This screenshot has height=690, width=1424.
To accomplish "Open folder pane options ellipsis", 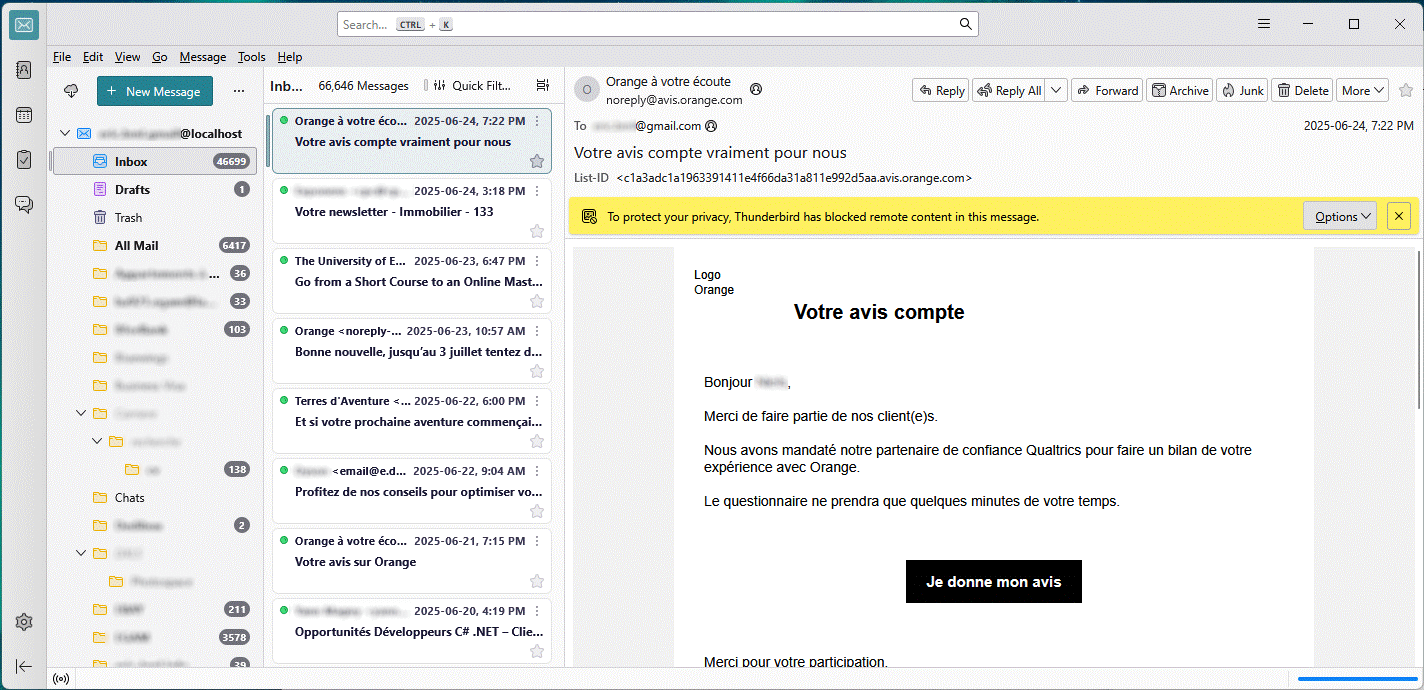I will tap(238, 91).
